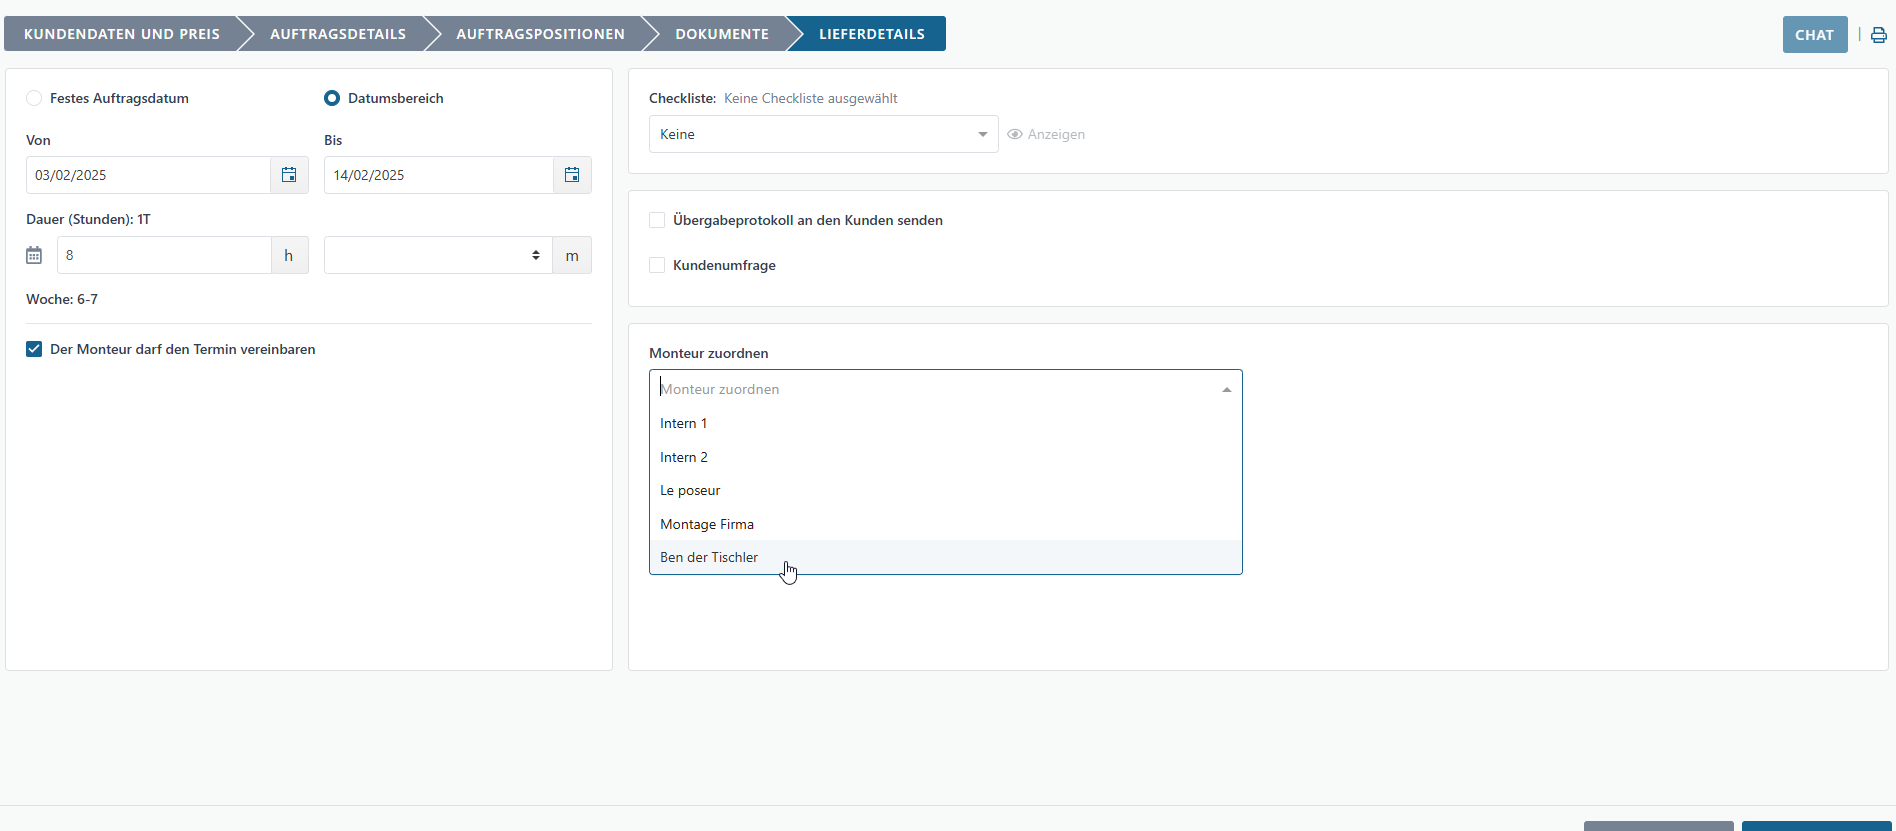Click the print icon next to Chat
Screen dimensions: 1896x831
coord(1878,35)
